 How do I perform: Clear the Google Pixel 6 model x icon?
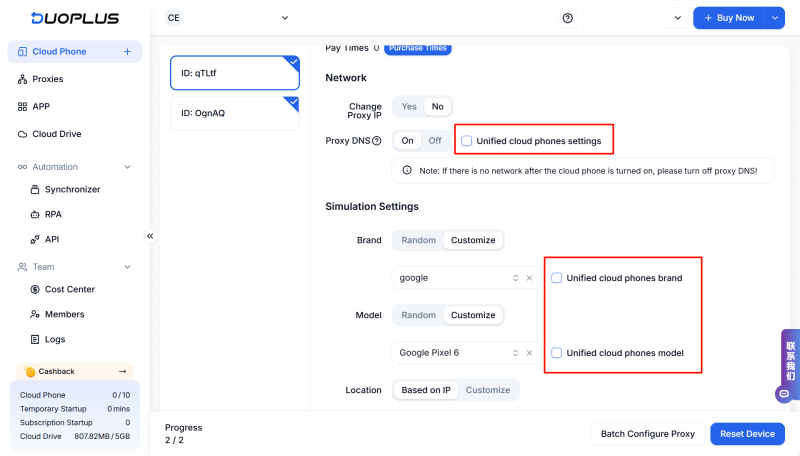529,353
